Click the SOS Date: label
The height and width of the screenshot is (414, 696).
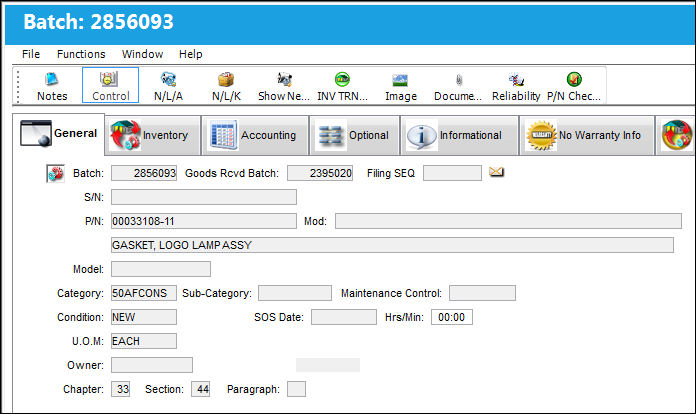279,317
